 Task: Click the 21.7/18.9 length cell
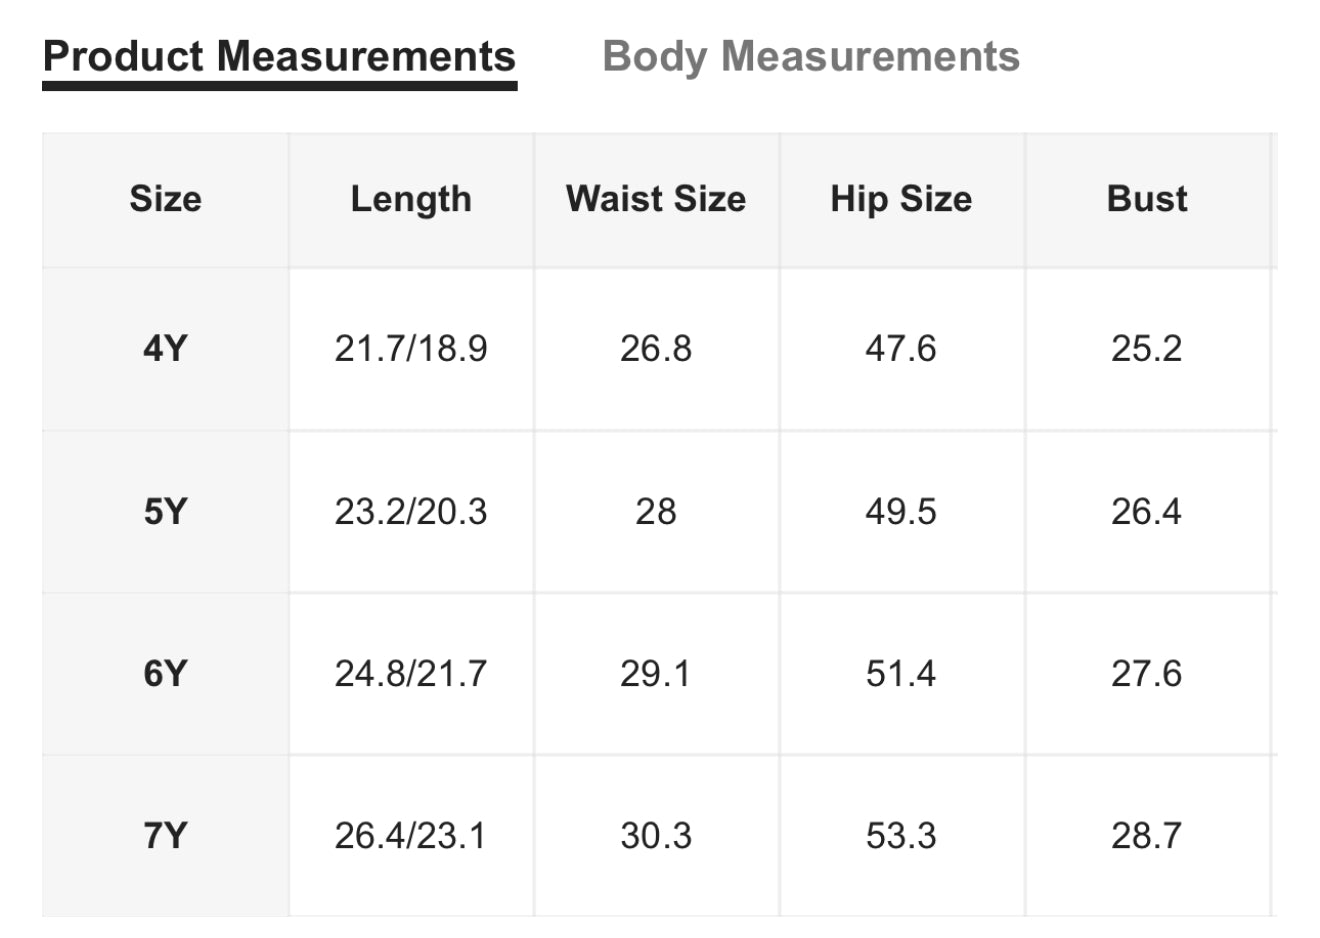(411, 349)
